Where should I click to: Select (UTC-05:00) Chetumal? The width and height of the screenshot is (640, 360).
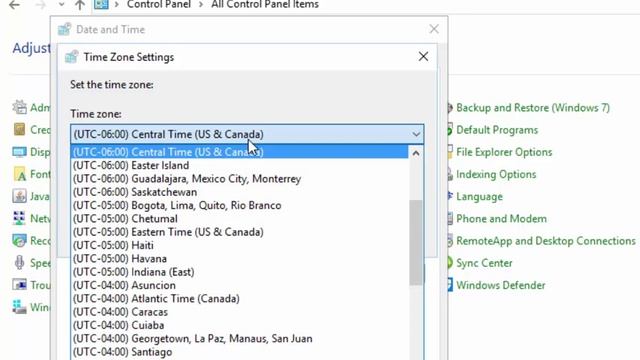click(240, 219)
